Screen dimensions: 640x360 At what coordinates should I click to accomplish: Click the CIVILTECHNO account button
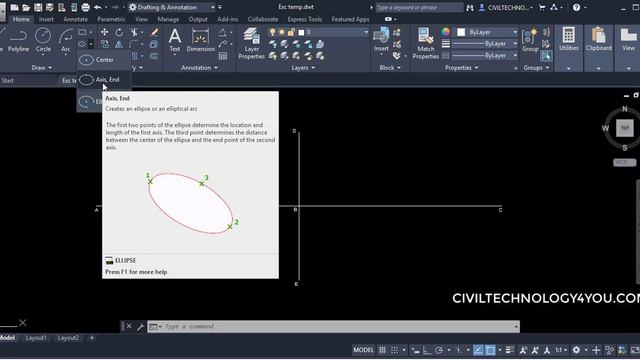(505, 7)
